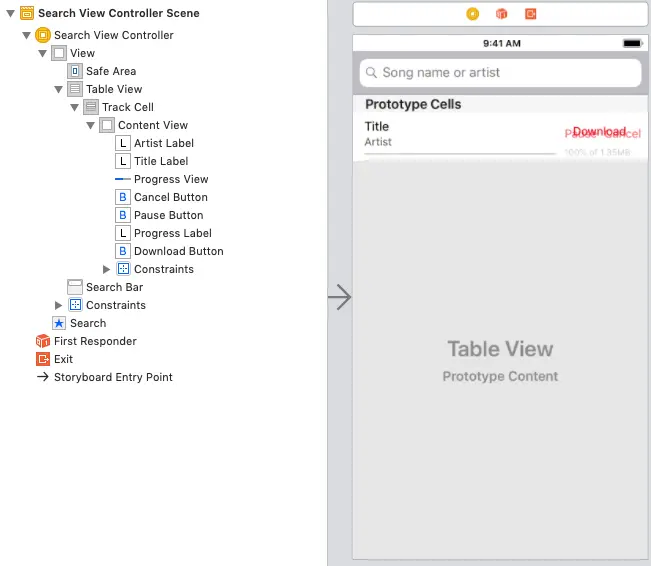Click the red Download button on canvas
The width and height of the screenshot is (651, 566).
click(x=598, y=132)
